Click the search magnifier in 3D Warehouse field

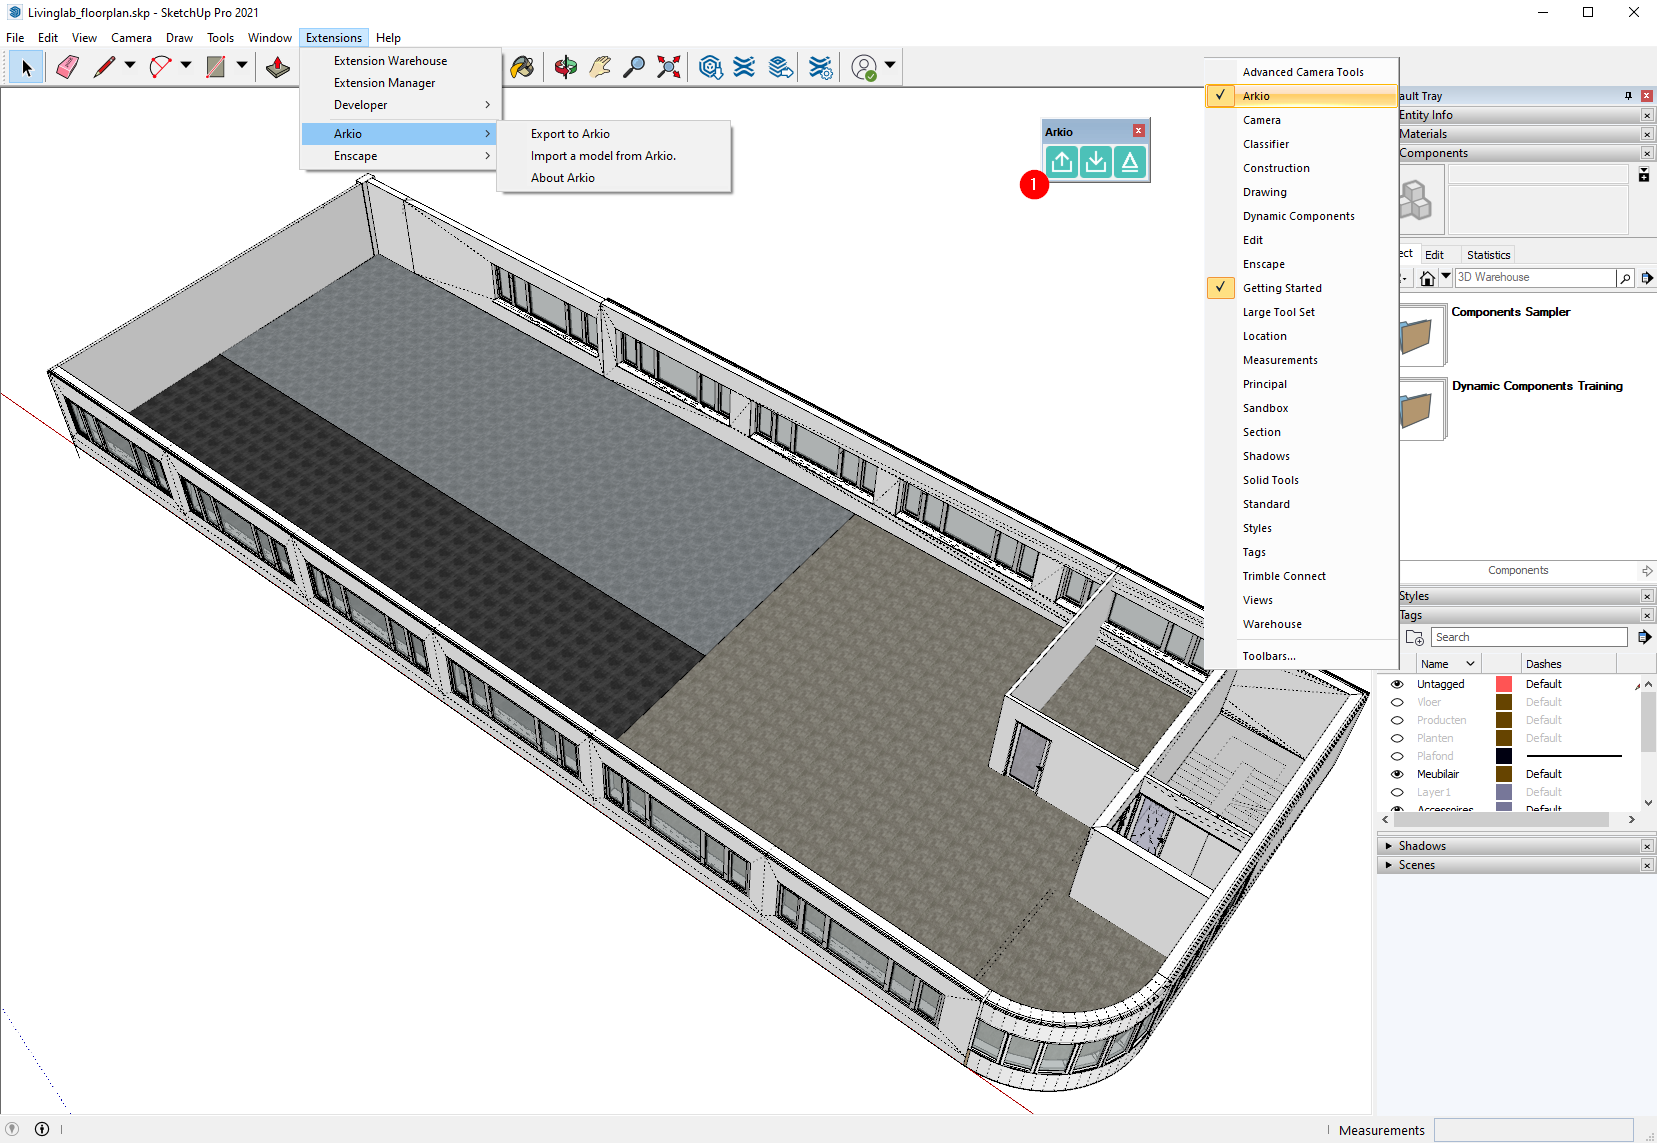pyautogui.click(x=1625, y=278)
